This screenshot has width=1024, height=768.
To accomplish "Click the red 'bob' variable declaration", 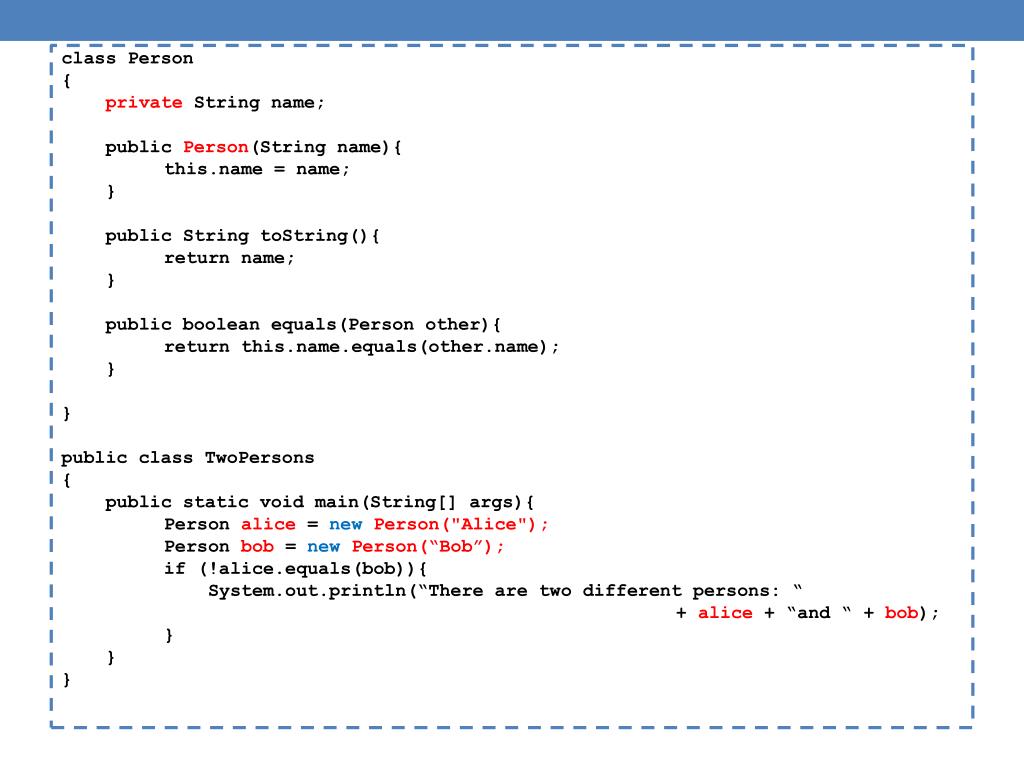I will click(x=257, y=547).
